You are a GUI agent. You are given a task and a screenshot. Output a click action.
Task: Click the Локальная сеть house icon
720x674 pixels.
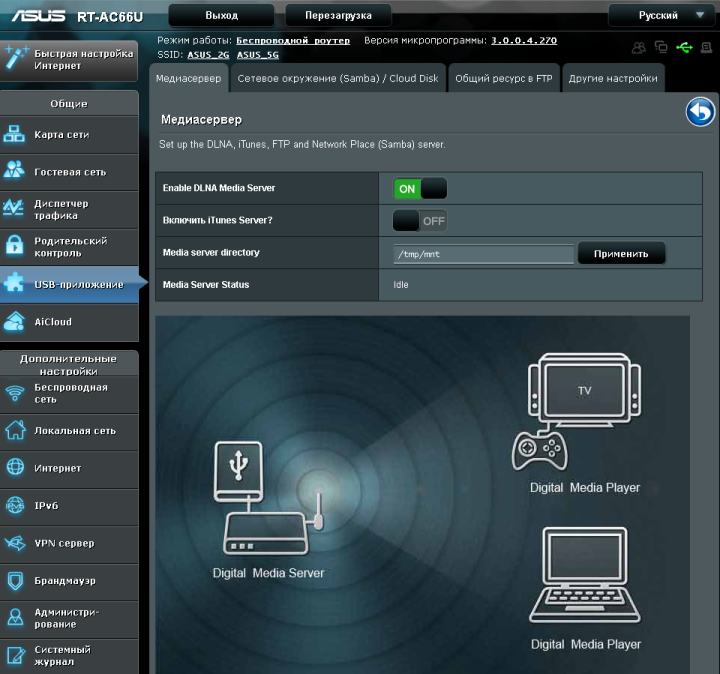tap(15, 430)
